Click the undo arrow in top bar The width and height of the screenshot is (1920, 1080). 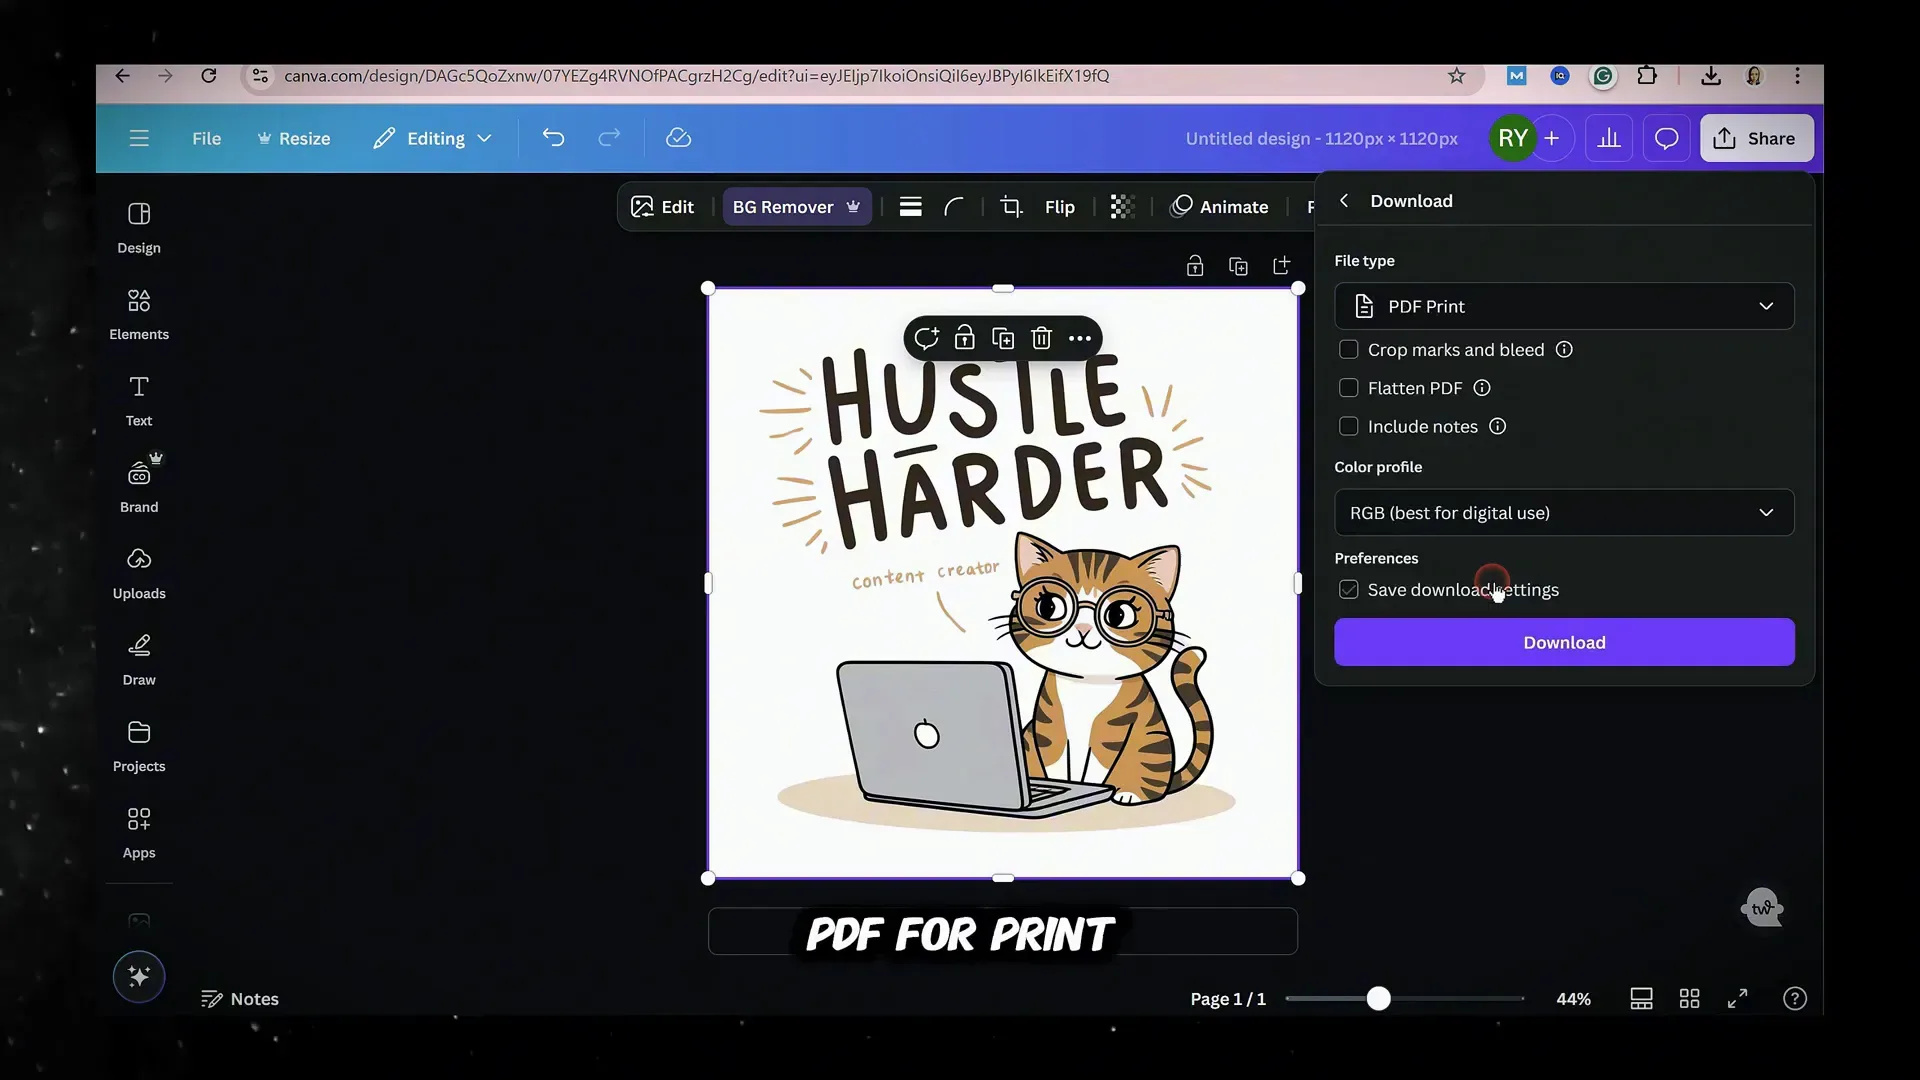553,138
